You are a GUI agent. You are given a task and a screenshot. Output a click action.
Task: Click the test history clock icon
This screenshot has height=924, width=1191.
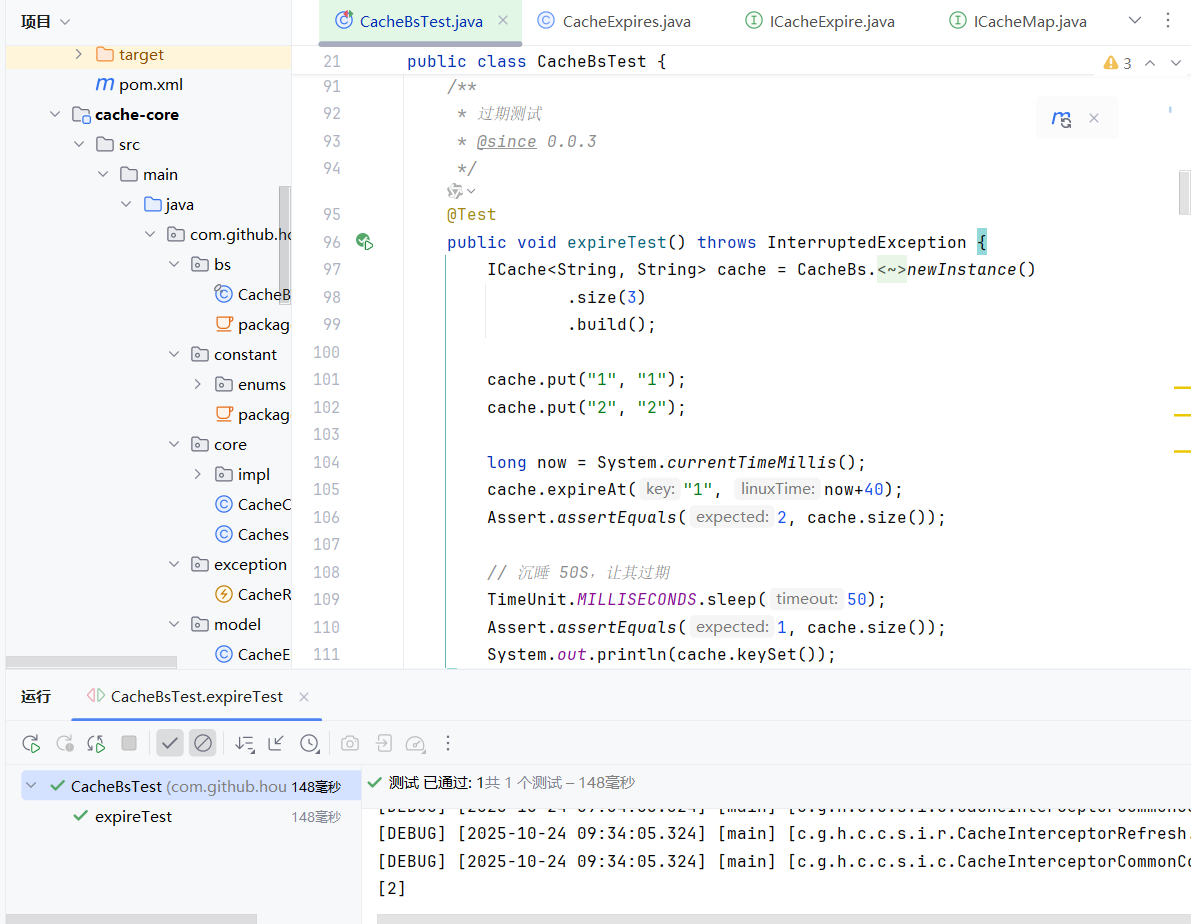[x=310, y=743]
